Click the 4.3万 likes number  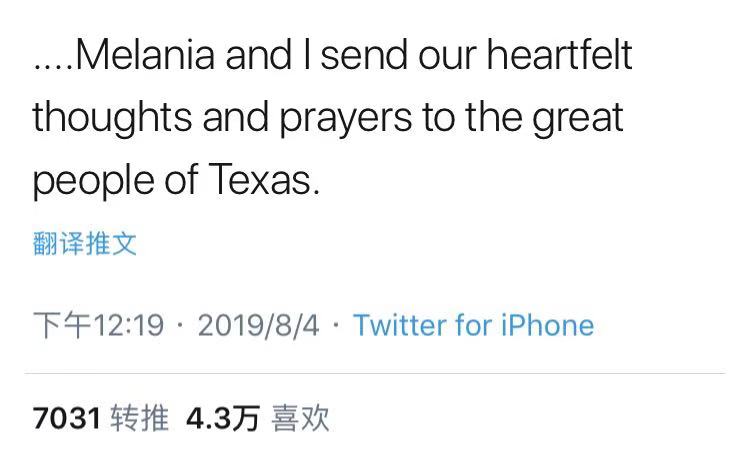pos(222,418)
